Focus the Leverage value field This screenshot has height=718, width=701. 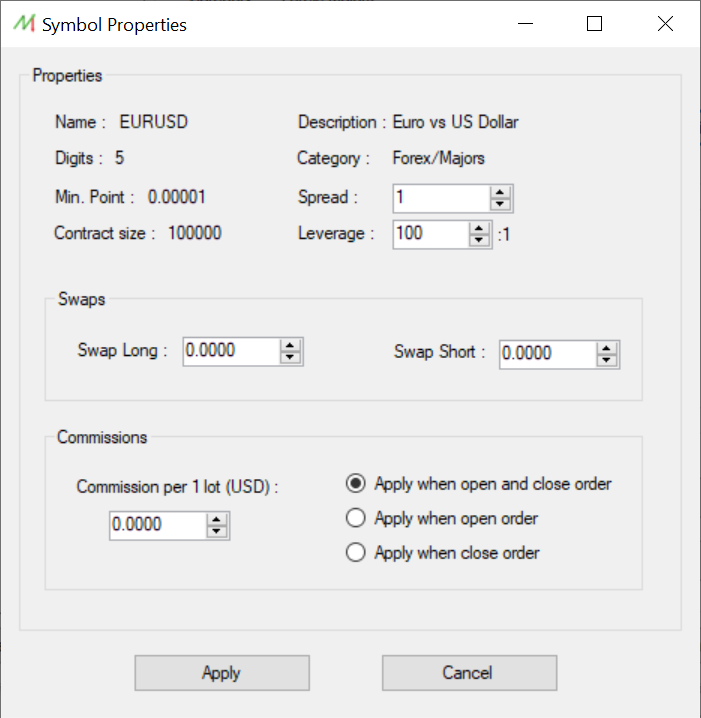click(431, 234)
